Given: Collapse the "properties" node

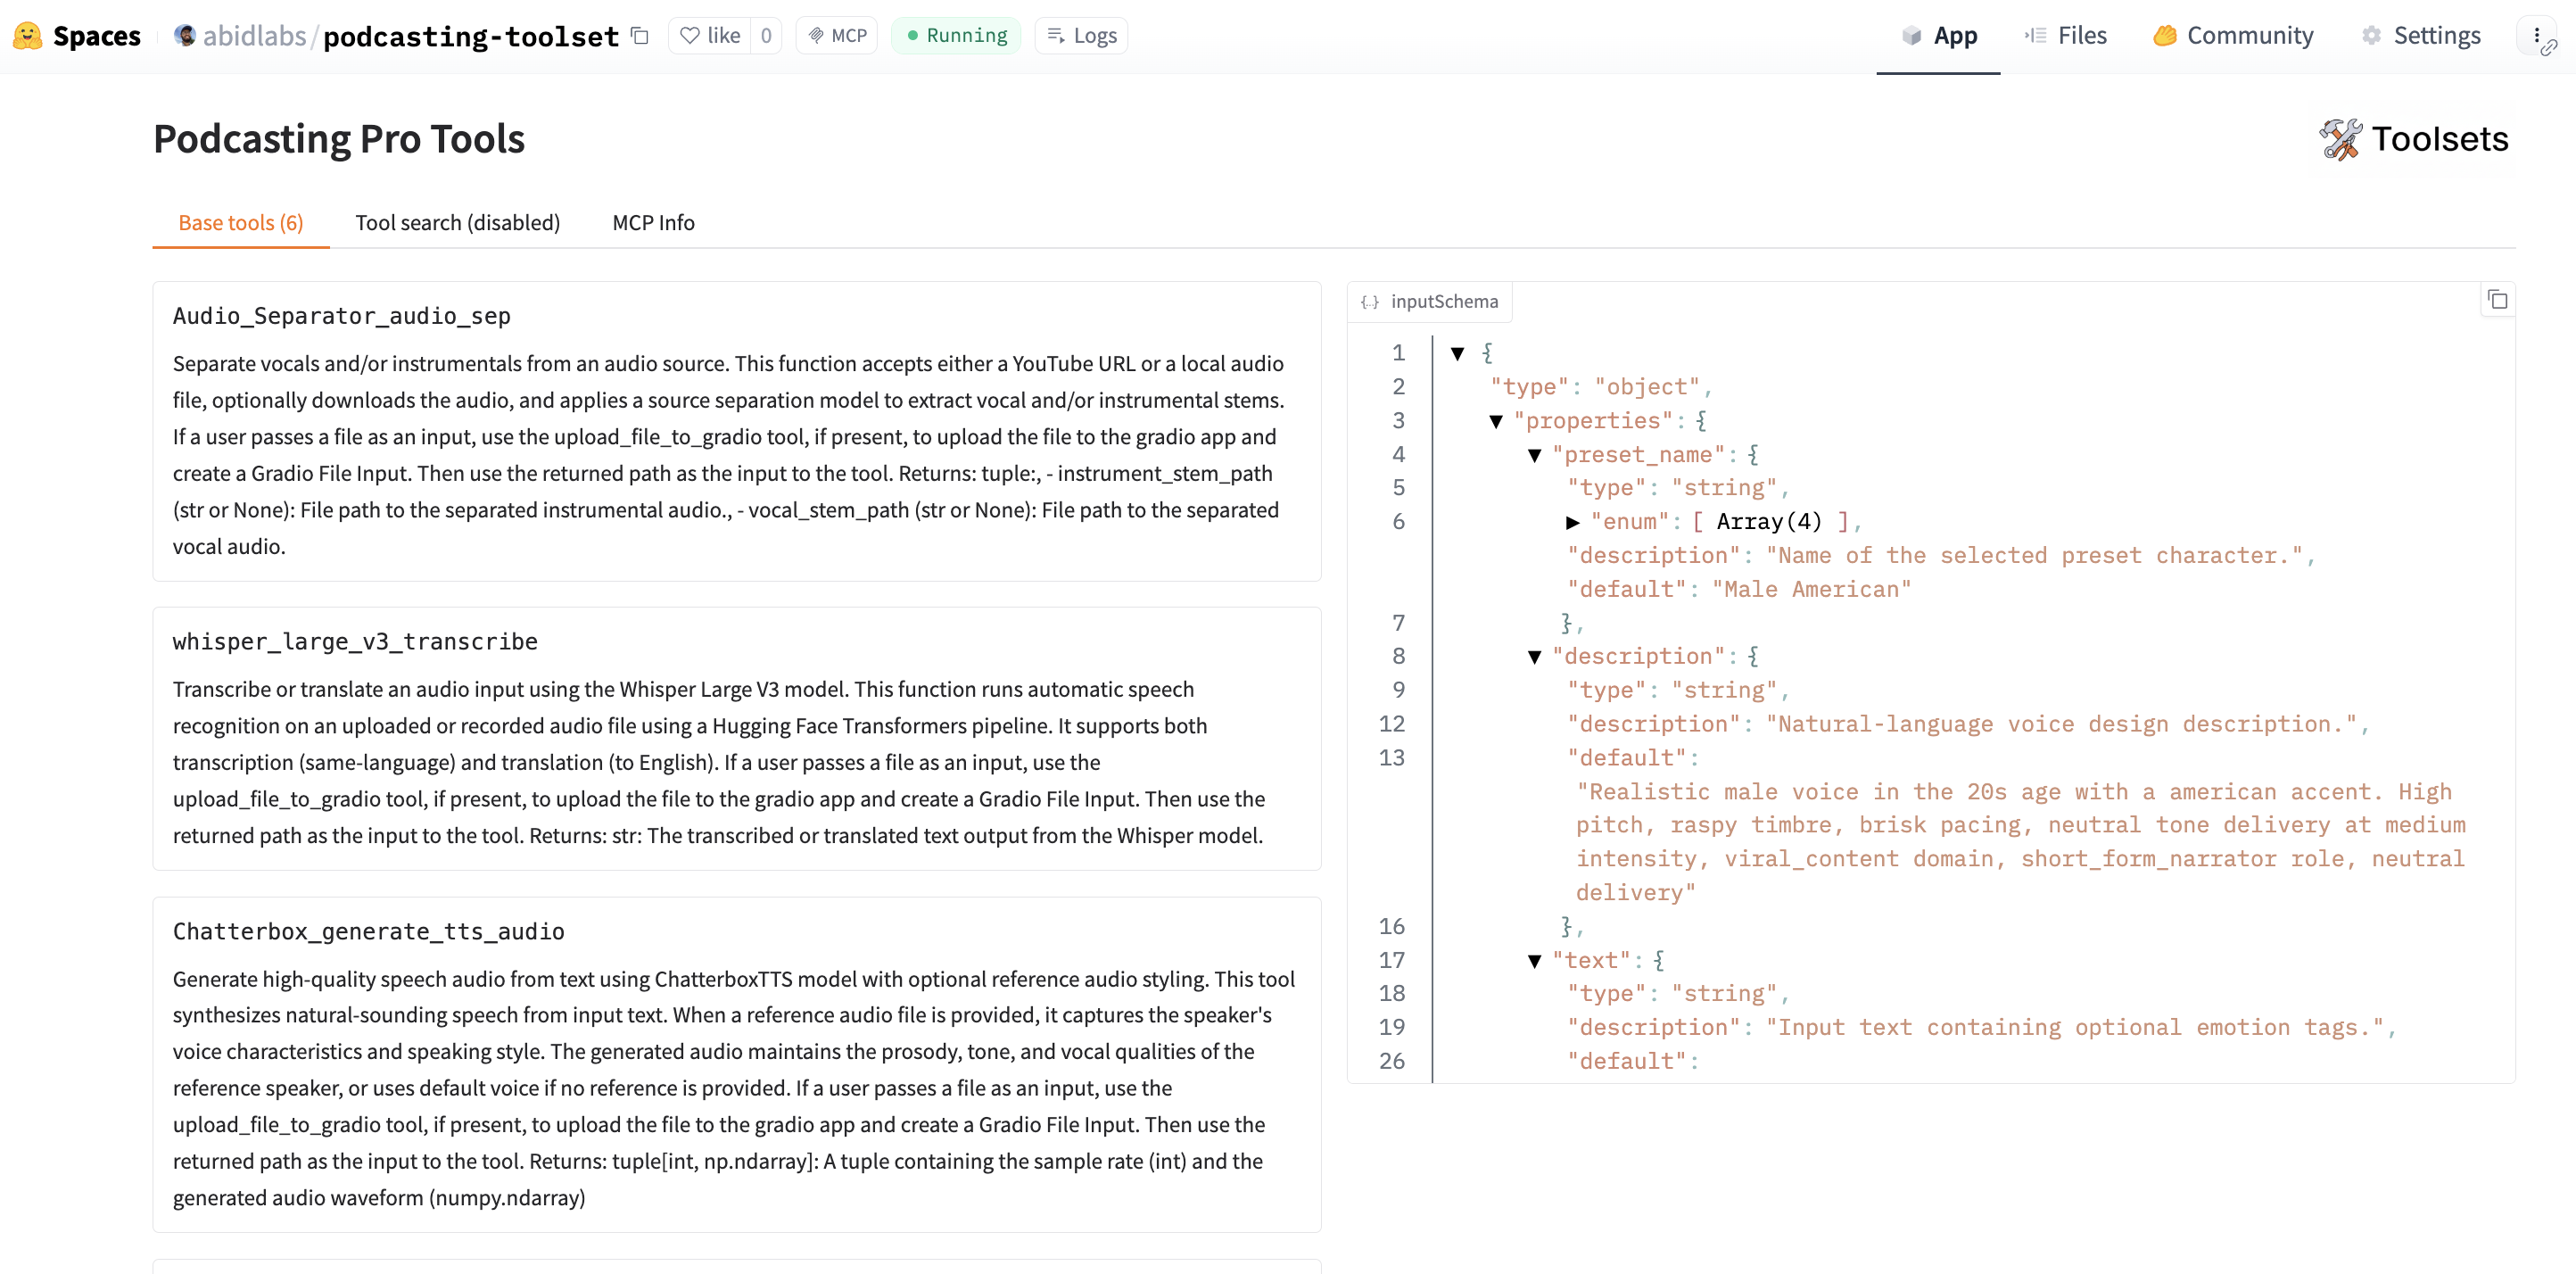Looking at the screenshot, I should [x=1496, y=421].
